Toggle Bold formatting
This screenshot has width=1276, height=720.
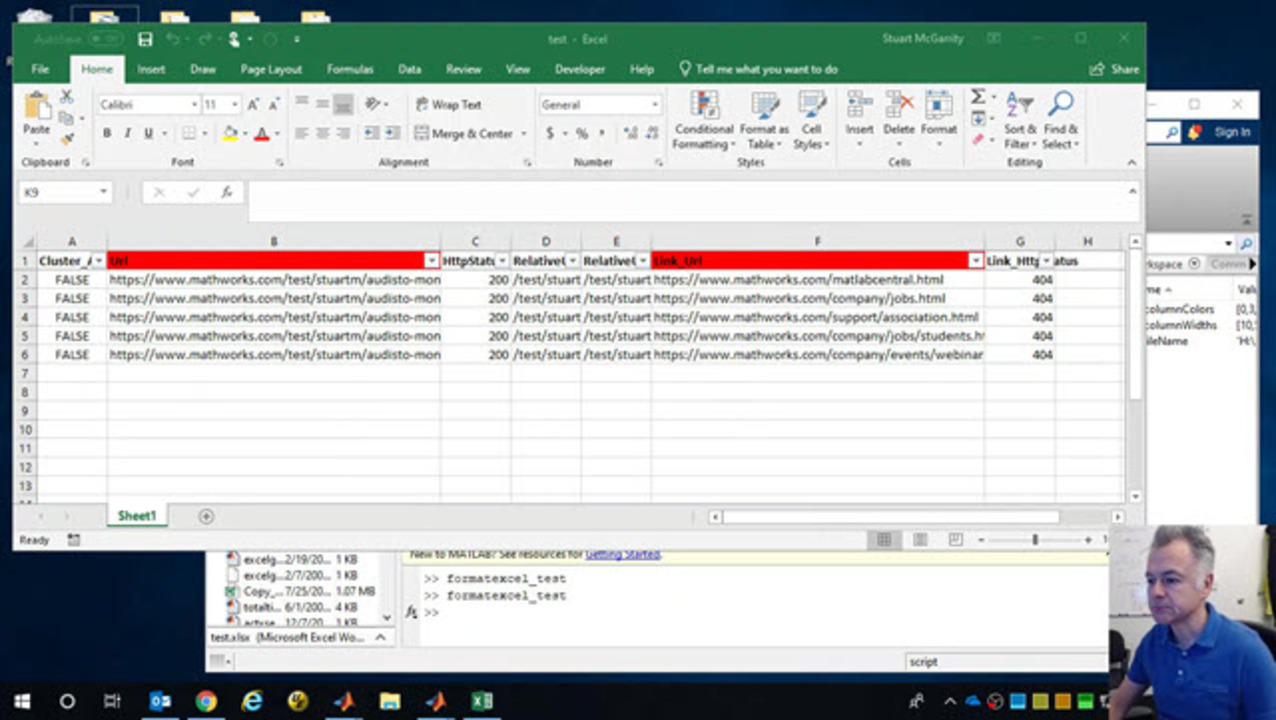[x=107, y=133]
